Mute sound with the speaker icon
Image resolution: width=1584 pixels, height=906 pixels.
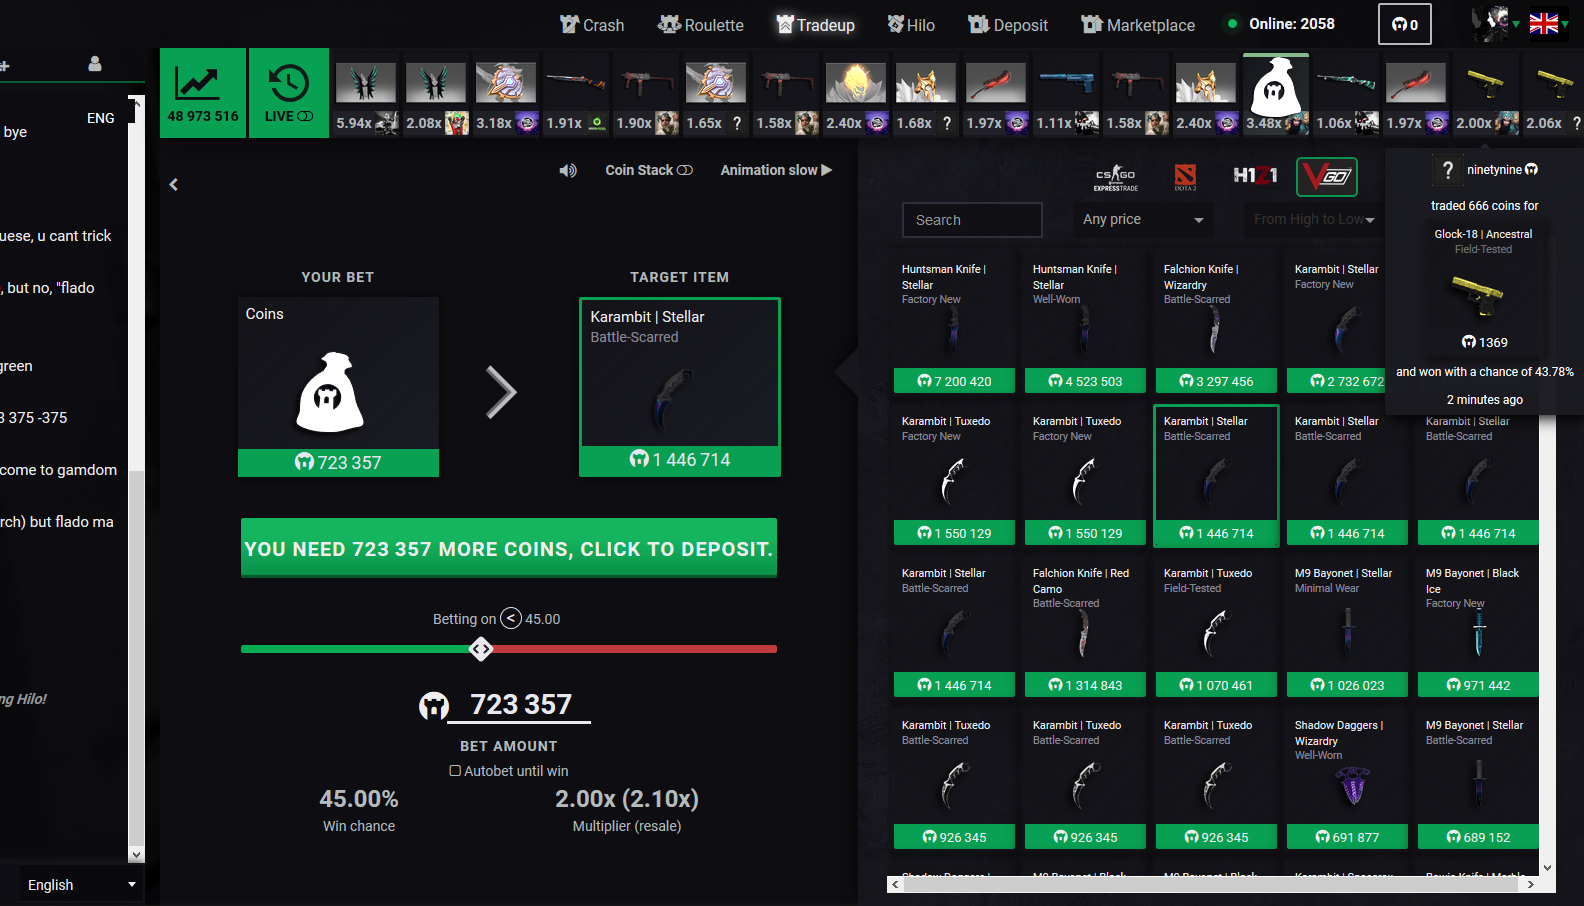click(x=568, y=171)
